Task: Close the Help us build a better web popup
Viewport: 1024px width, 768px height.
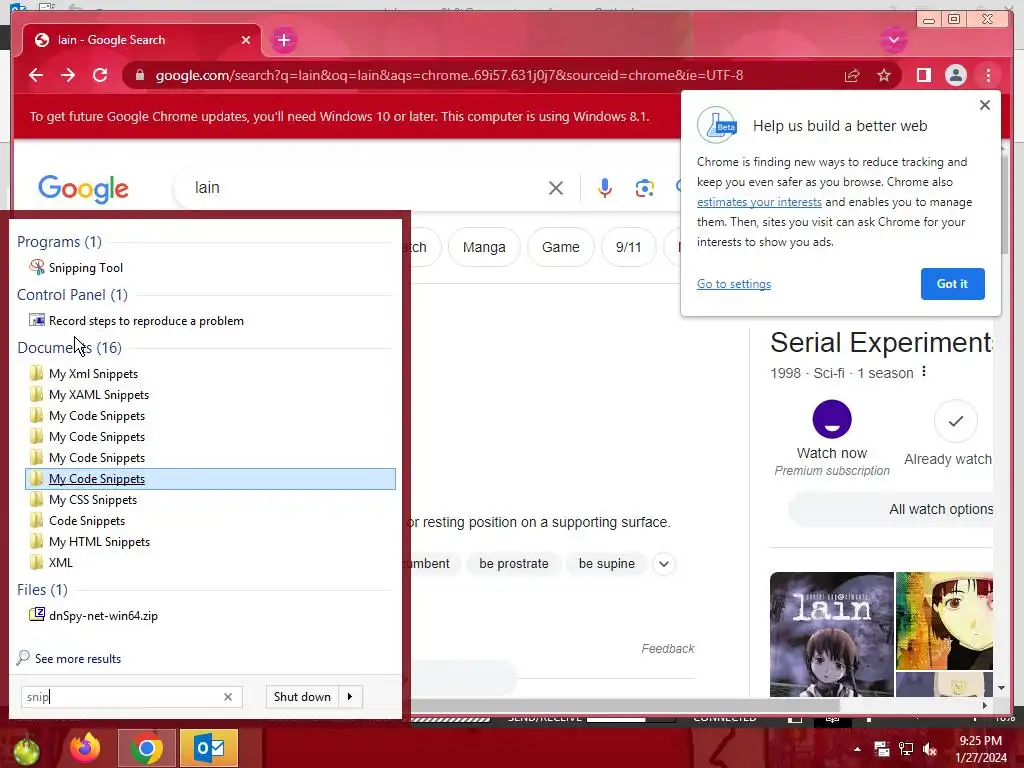Action: click(x=985, y=105)
